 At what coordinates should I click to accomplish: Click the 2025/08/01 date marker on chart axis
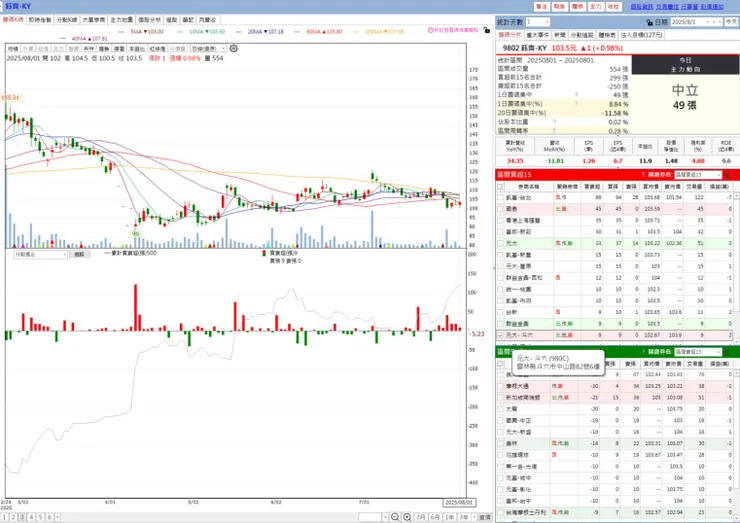(x=459, y=502)
